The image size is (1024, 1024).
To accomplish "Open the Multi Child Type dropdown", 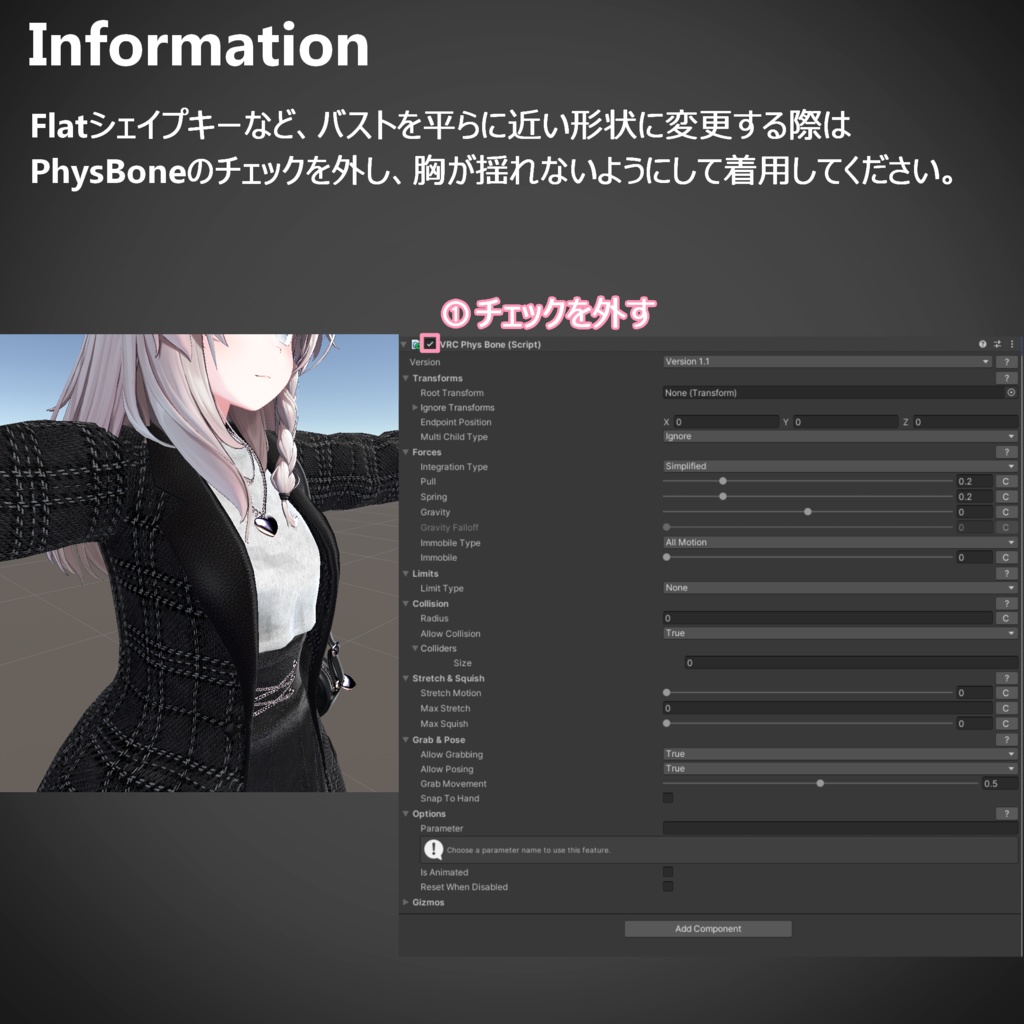I will point(839,436).
